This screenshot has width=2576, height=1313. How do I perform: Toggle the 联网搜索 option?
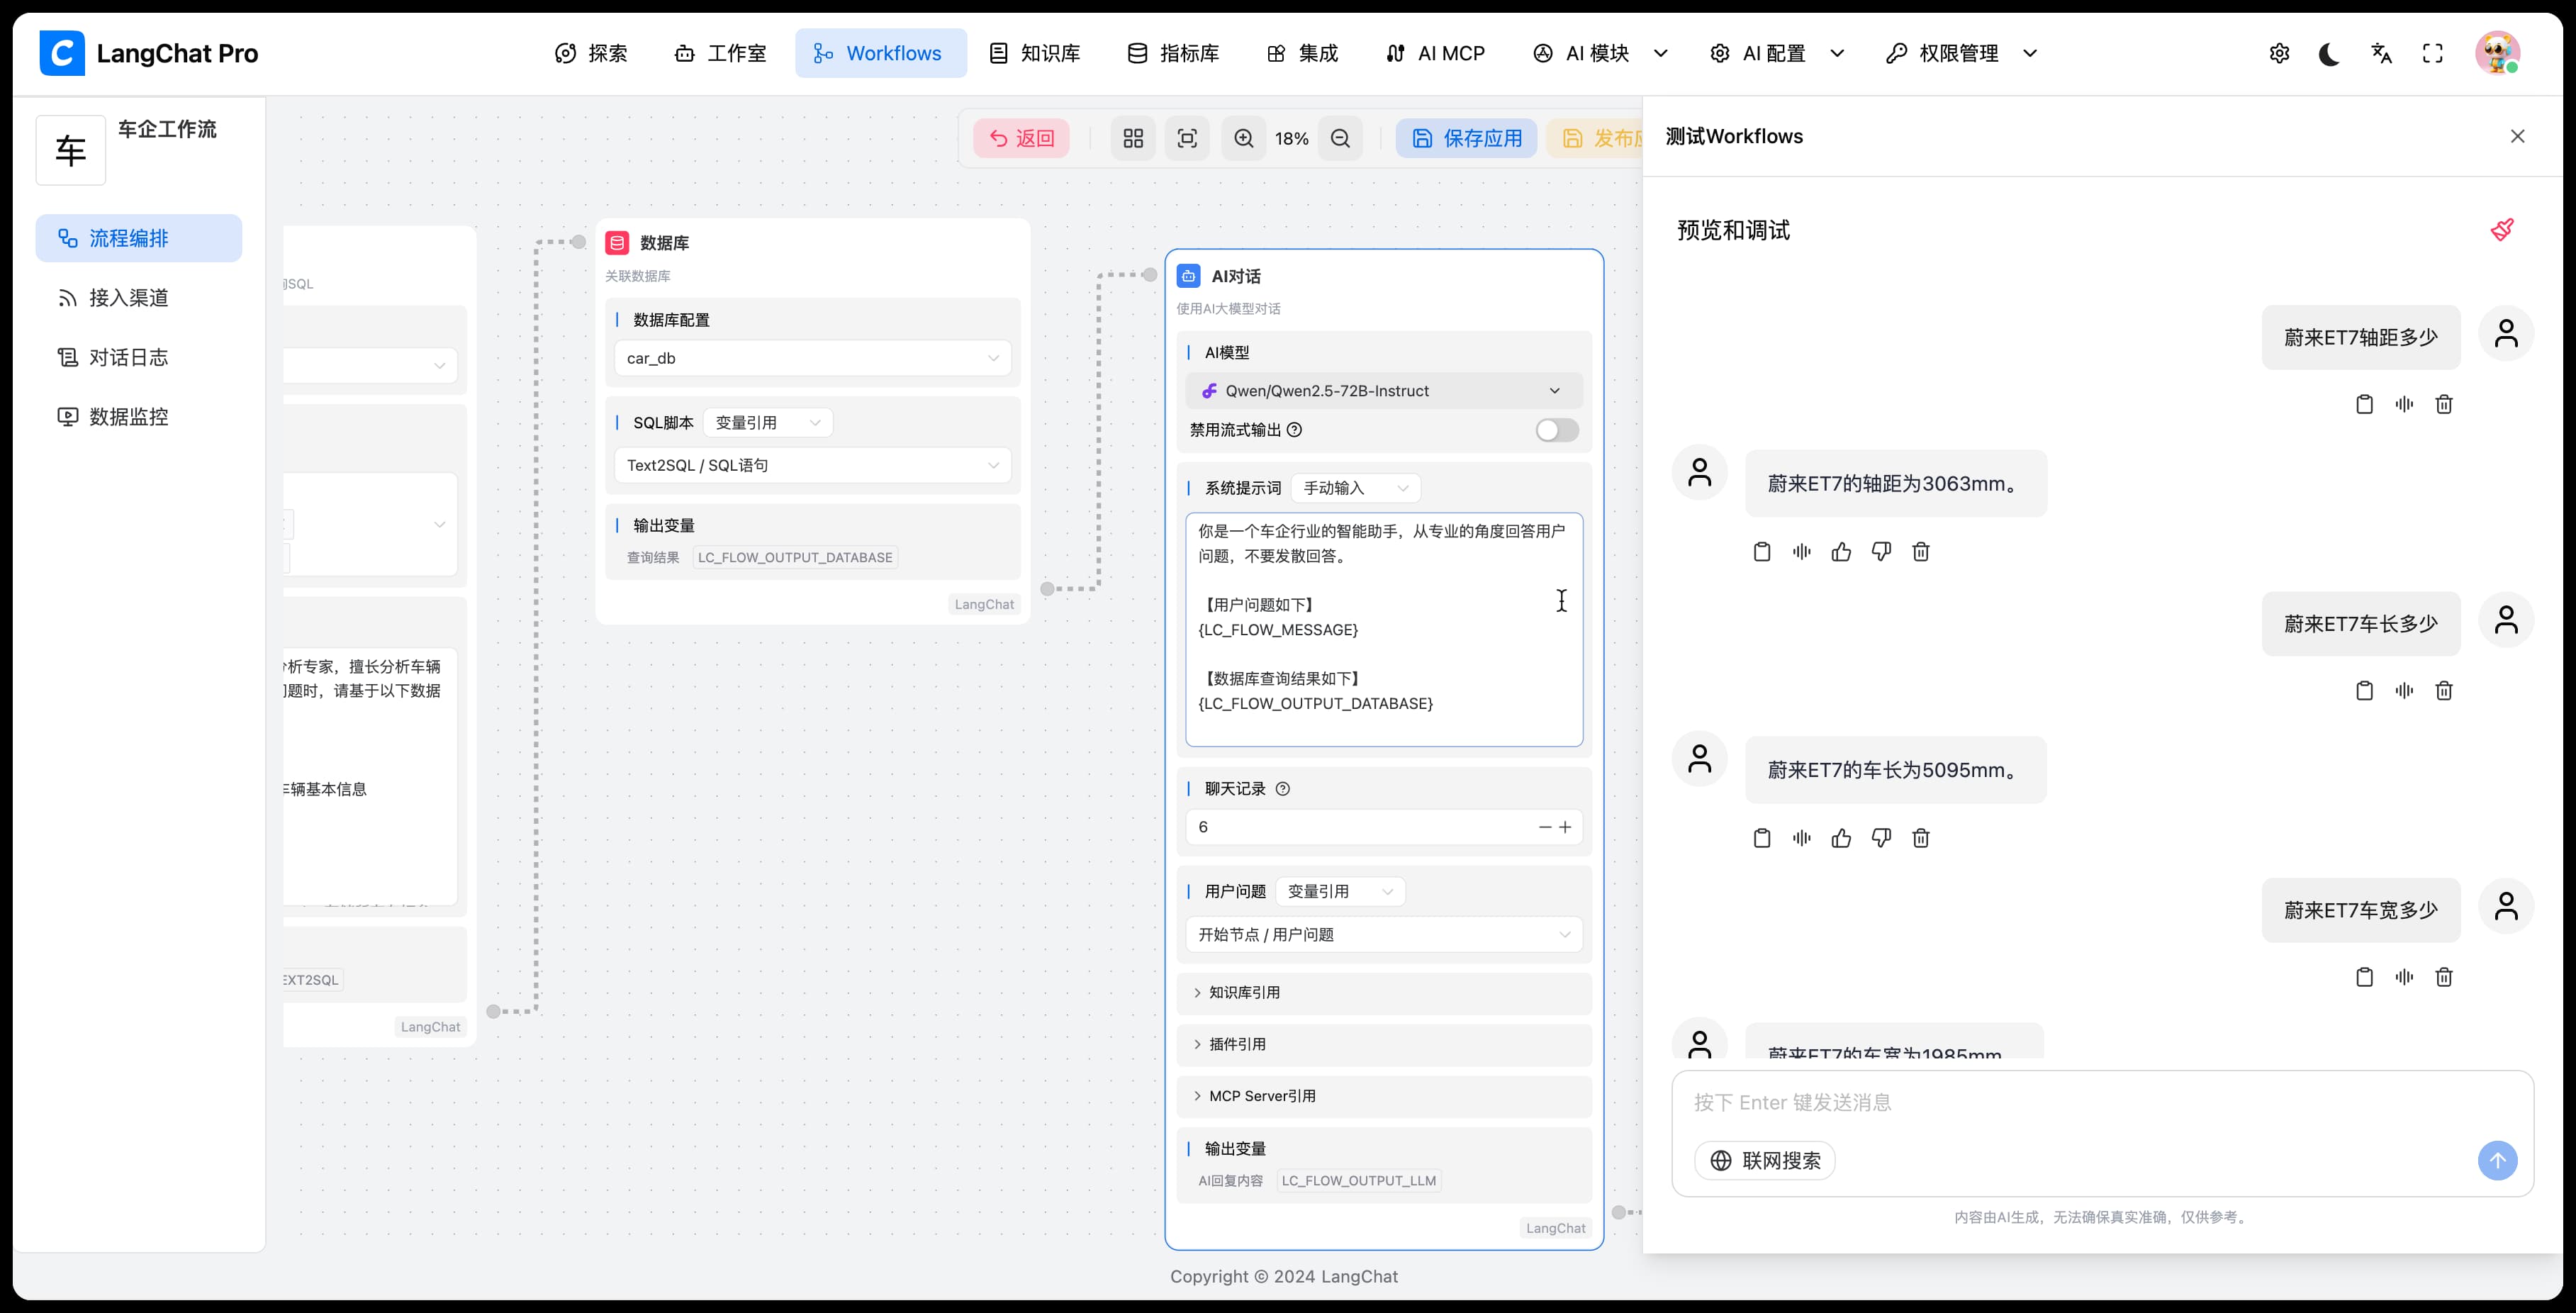pos(1765,1160)
